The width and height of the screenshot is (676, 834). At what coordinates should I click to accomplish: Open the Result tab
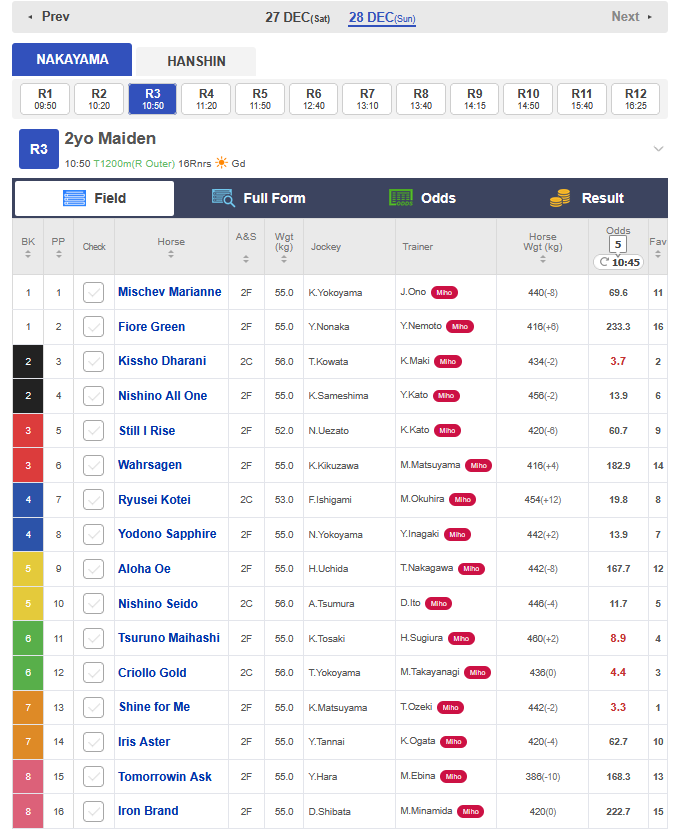[x=586, y=198]
